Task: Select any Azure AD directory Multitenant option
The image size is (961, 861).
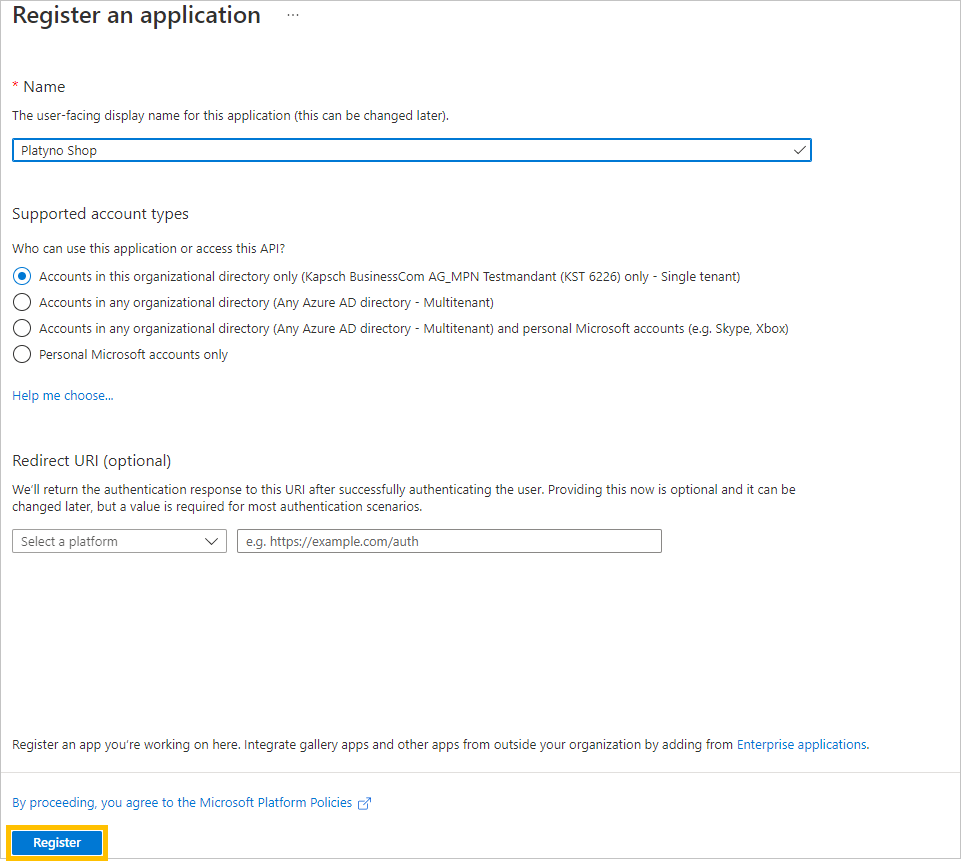Action: click(22, 302)
